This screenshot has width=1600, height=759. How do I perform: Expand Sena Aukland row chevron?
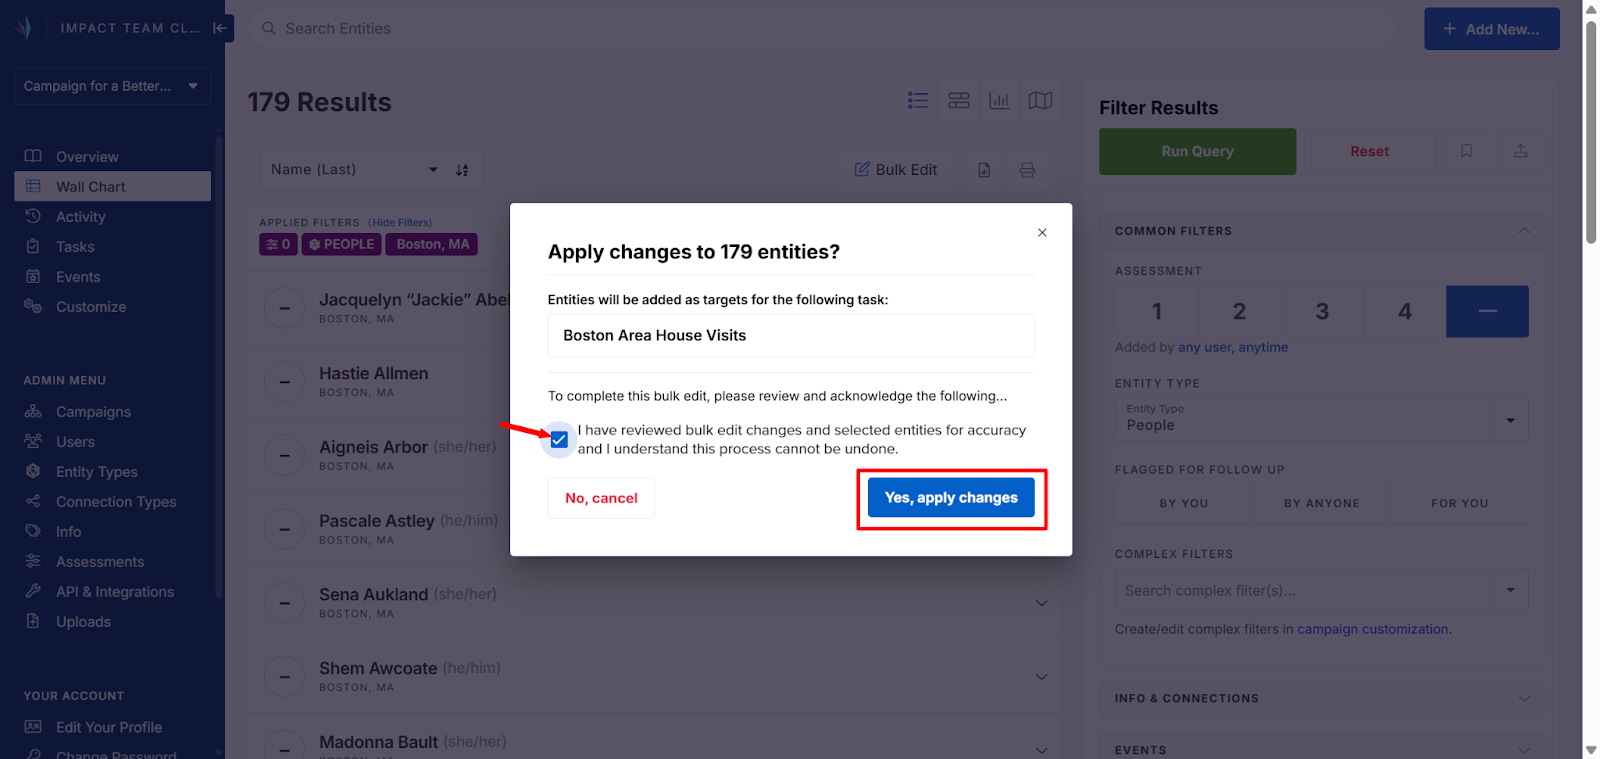[1041, 603]
